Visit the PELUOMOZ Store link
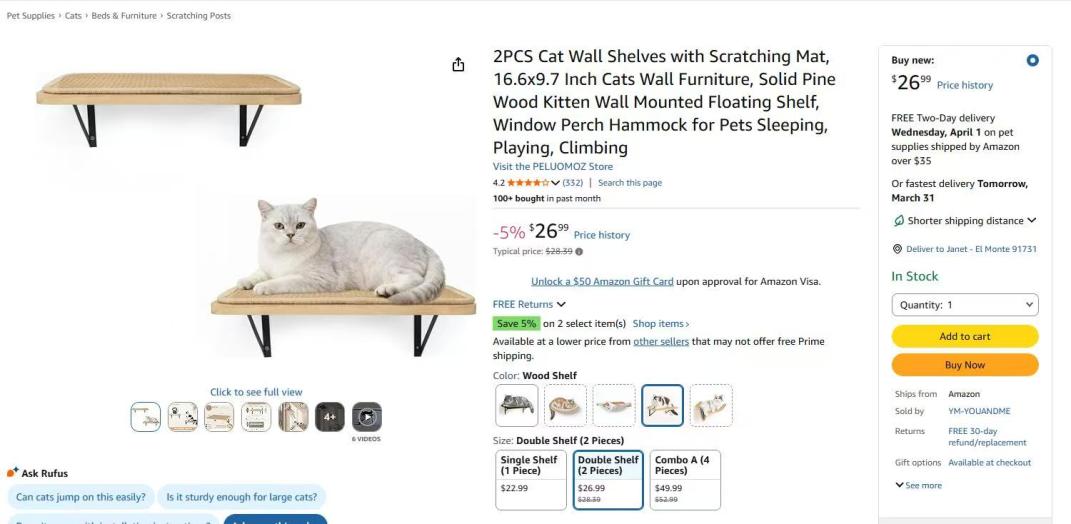The height and width of the screenshot is (524, 1071). point(552,166)
